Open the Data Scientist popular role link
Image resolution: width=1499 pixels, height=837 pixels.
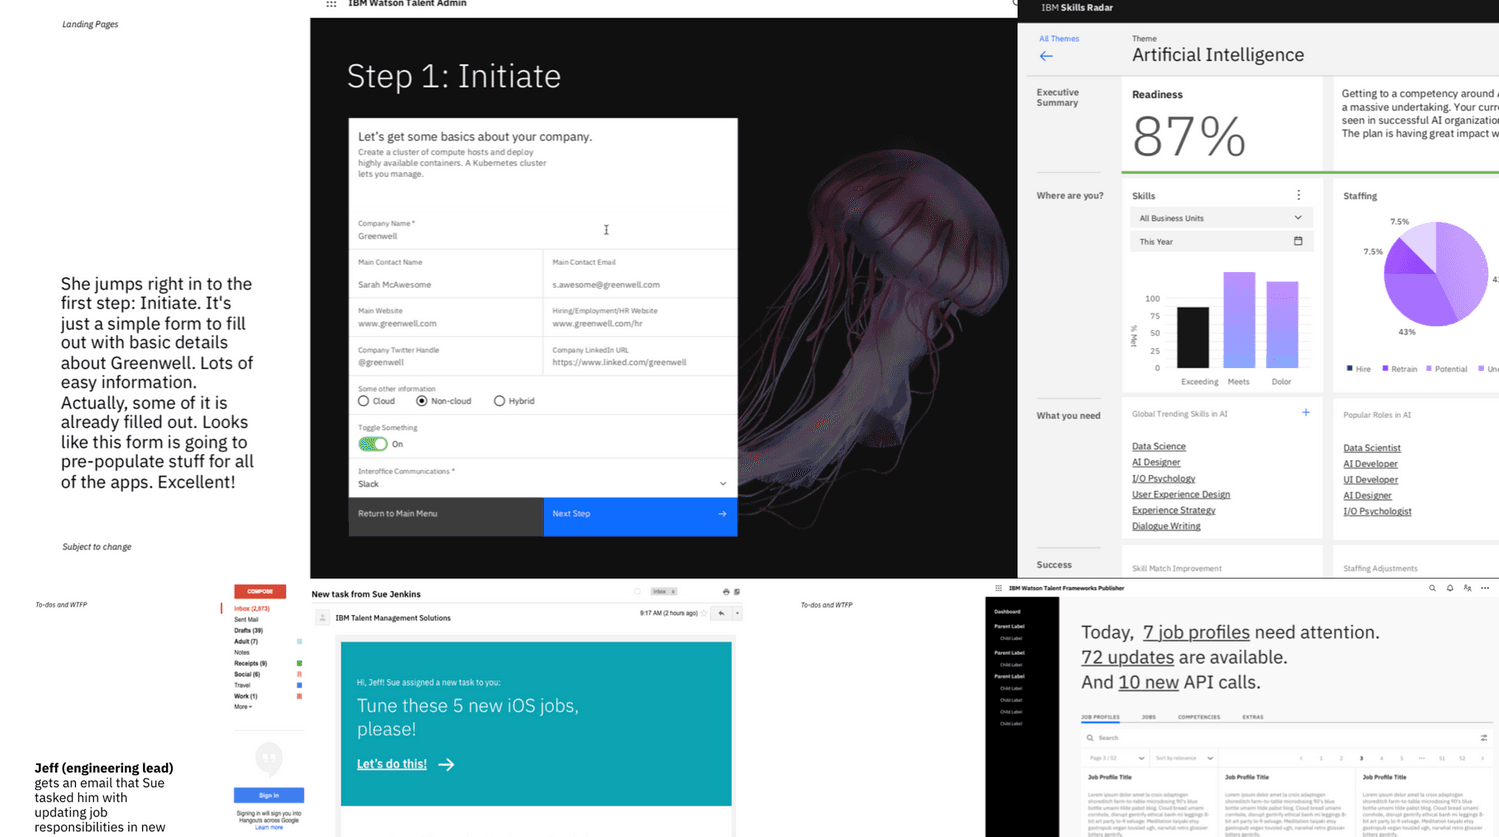(1371, 448)
